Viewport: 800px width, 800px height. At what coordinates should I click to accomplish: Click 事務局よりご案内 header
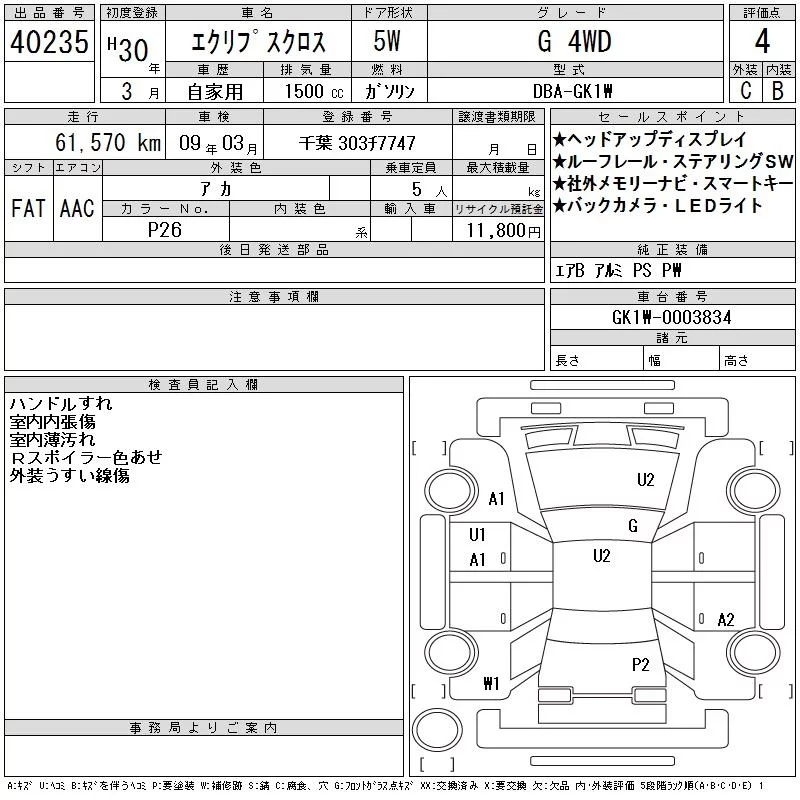coord(204,728)
